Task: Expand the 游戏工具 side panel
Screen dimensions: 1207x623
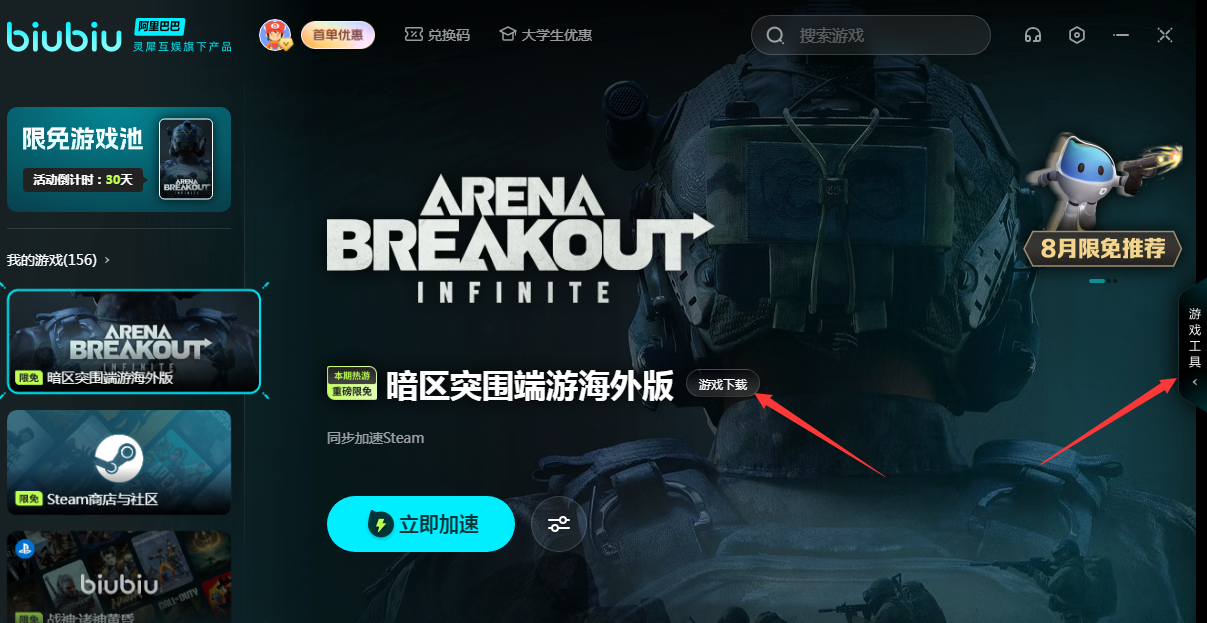Action: coord(1194,345)
